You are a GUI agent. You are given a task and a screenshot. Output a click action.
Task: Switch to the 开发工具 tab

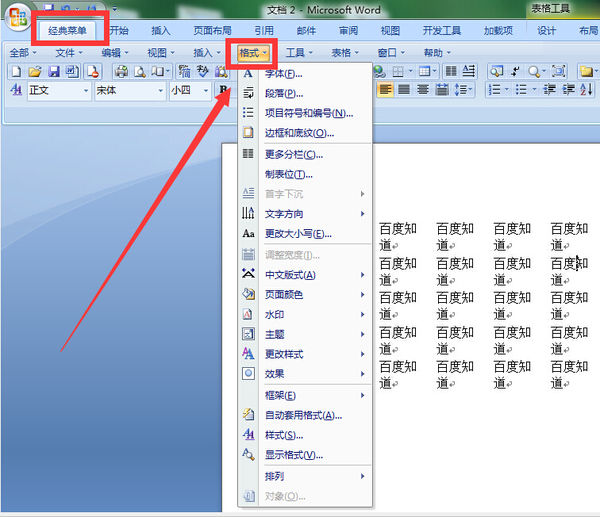coord(442,31)
